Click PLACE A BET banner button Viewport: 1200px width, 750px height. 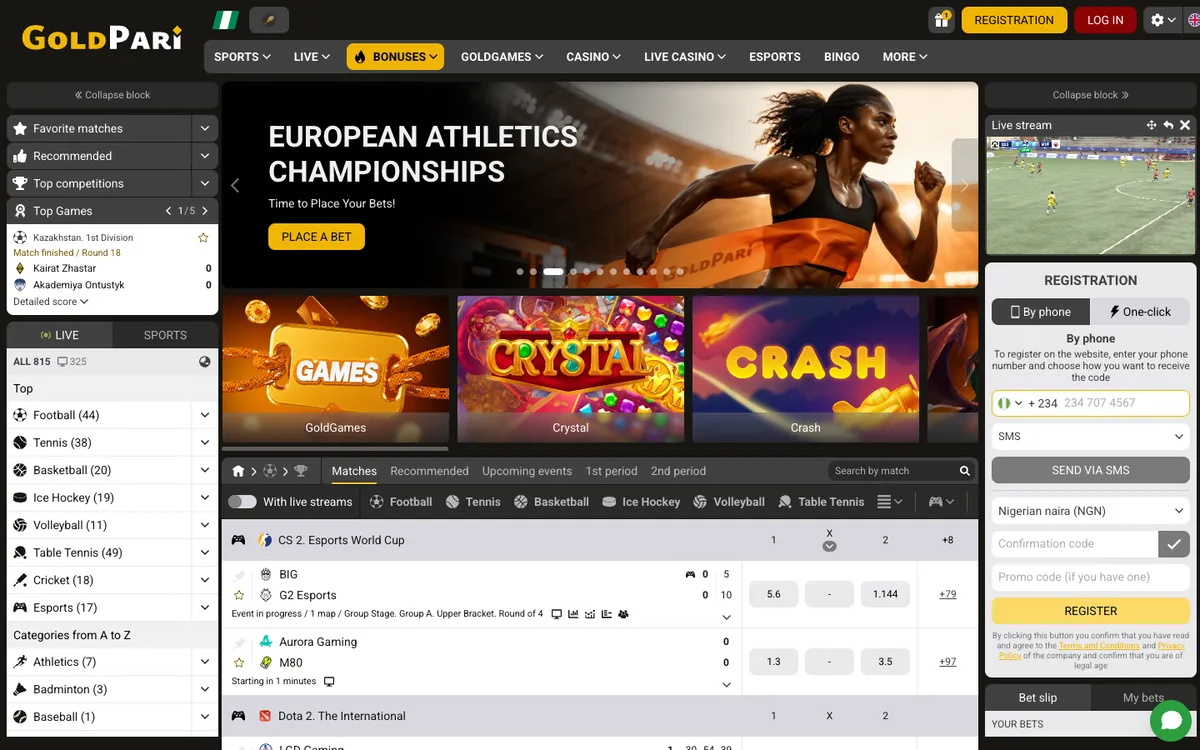316,237
